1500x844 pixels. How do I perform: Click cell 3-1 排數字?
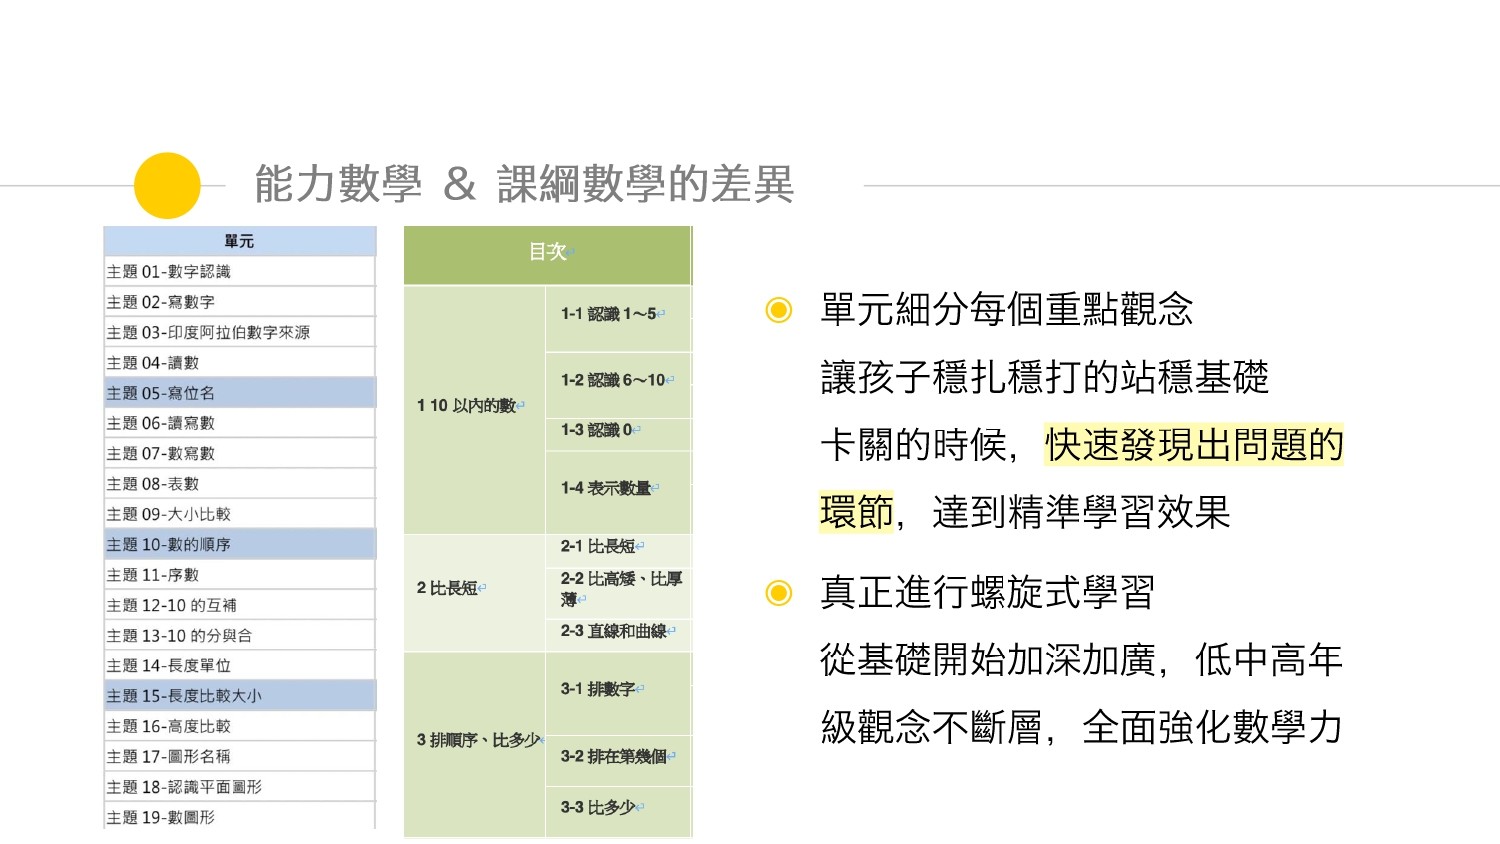tap(619, 694)
